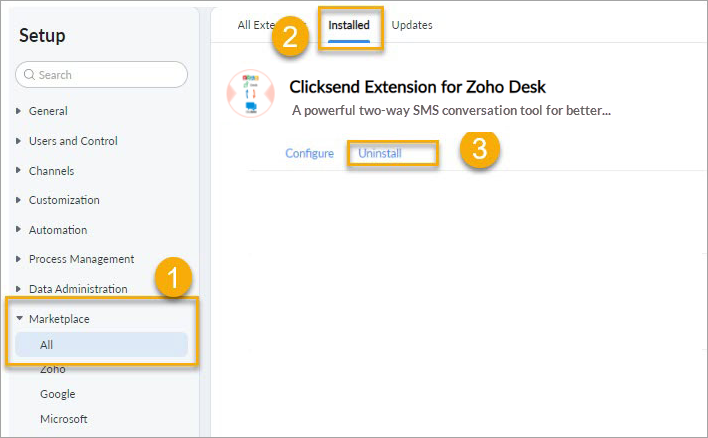This screenshot has width=708, height=438.
Task: Expand the Users and Control arrow
Action: pos(19,141)
